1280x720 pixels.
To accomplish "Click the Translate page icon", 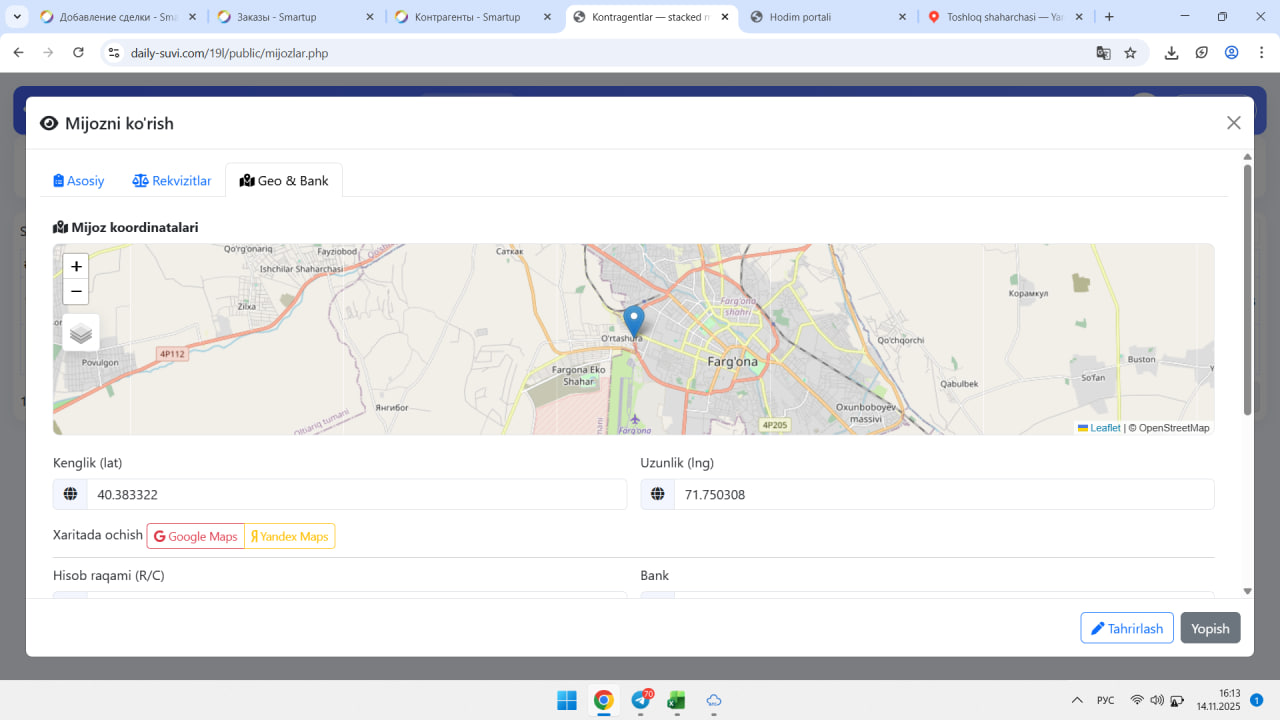I will (x=1103, y=53).
